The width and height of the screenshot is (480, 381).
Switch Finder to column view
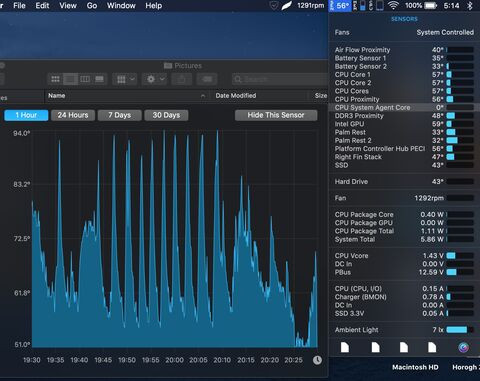[85, 79]
